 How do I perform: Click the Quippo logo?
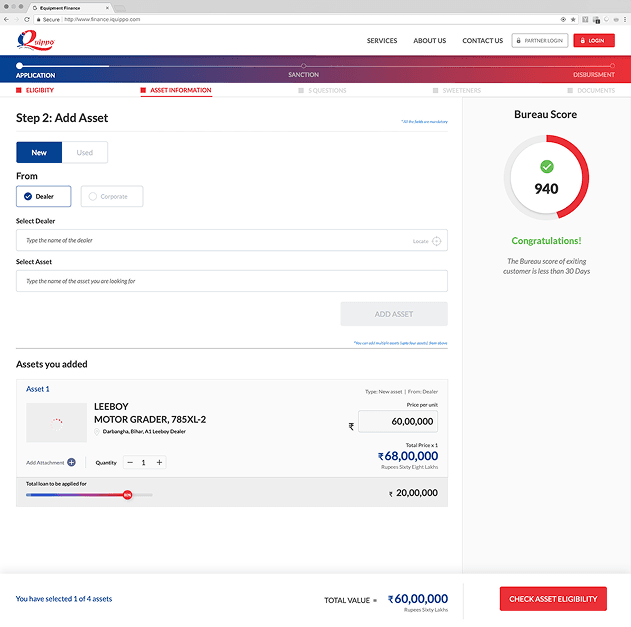(35, 40)
